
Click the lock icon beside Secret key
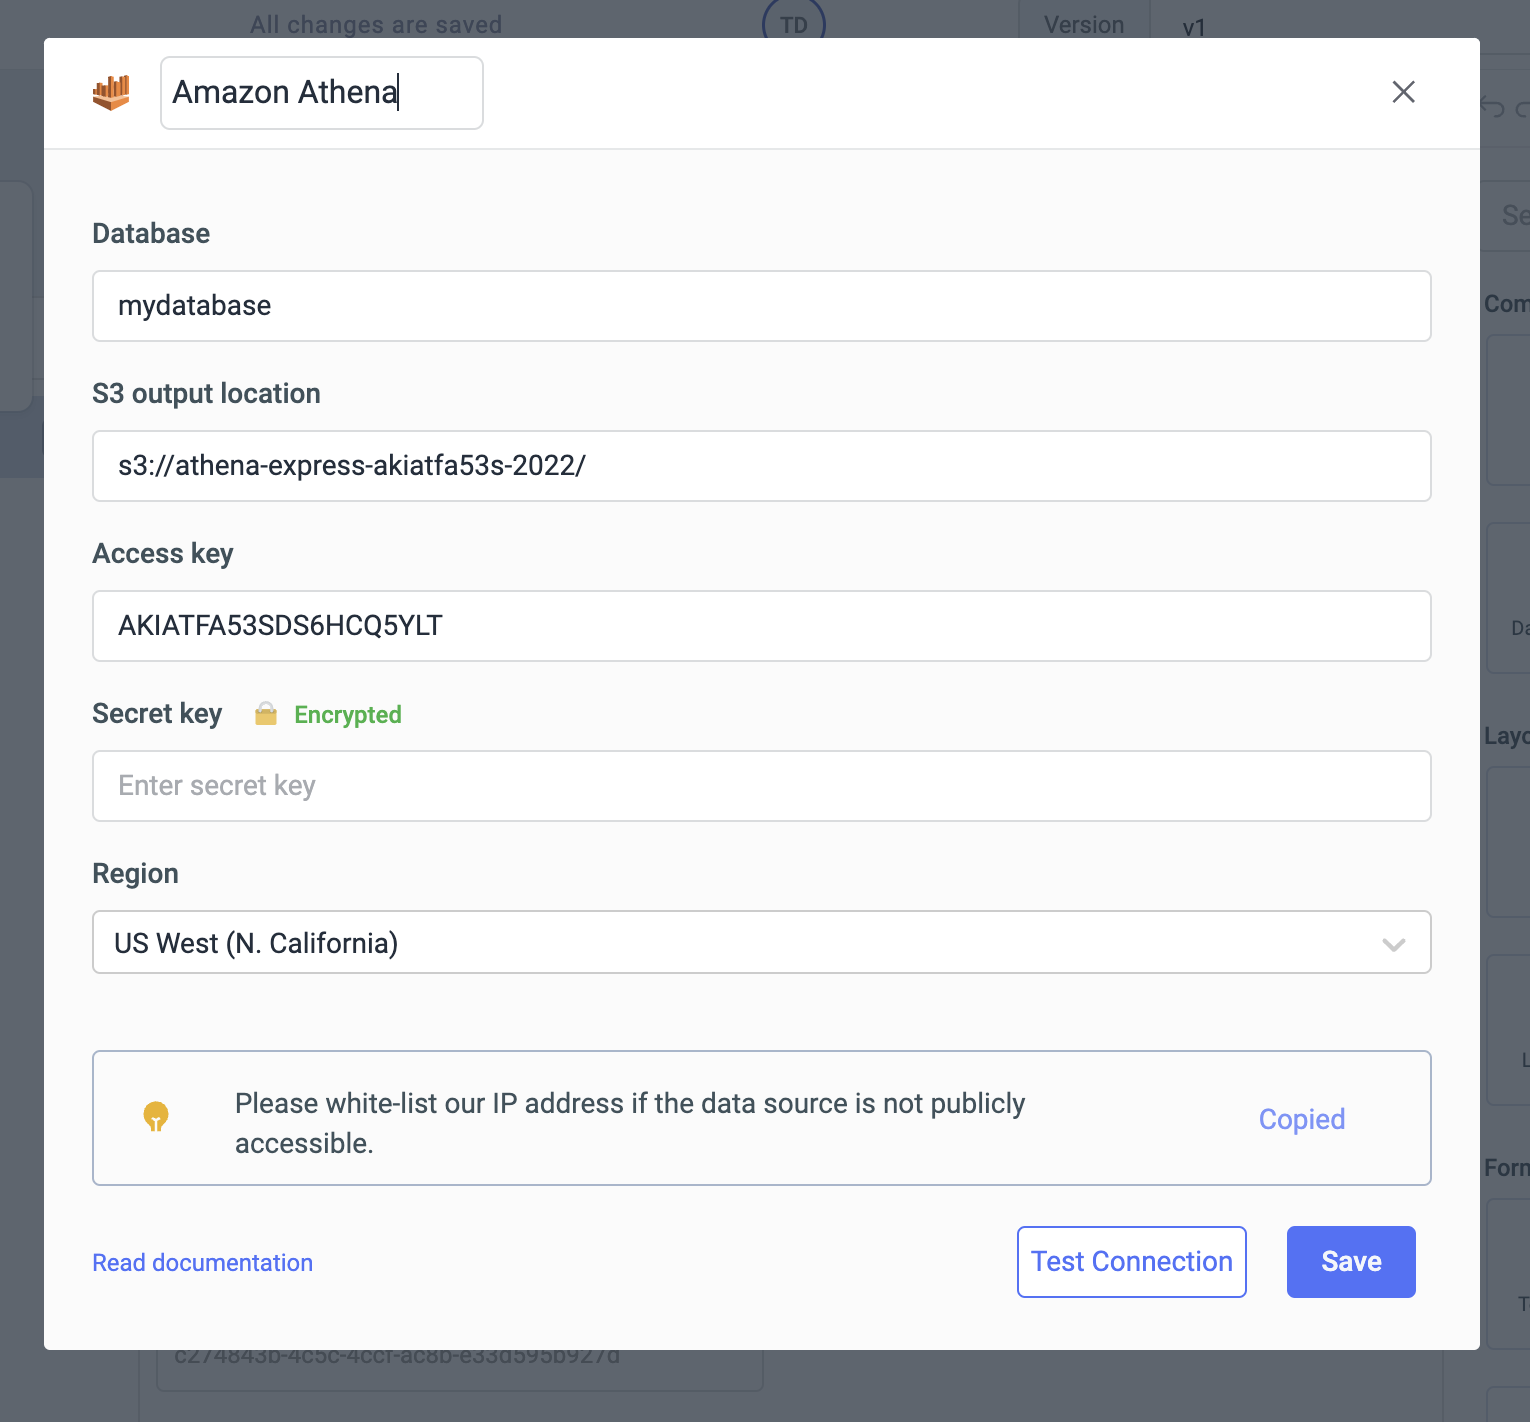click(265, 714)
